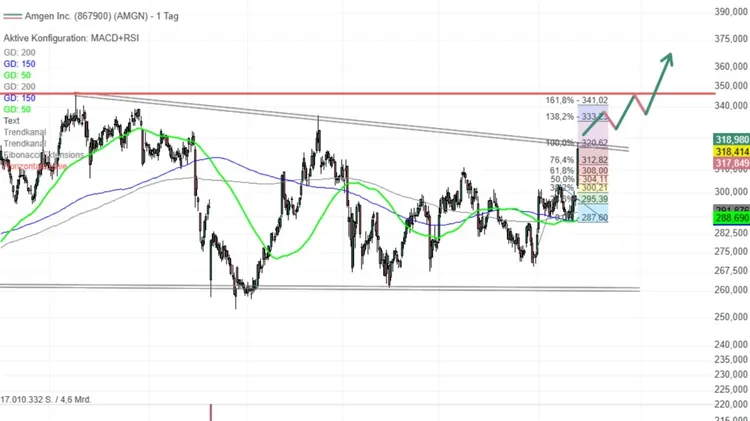Screen dimensions: 750x421
Task: Click the green 288,690 price tag
Action: 732,217
